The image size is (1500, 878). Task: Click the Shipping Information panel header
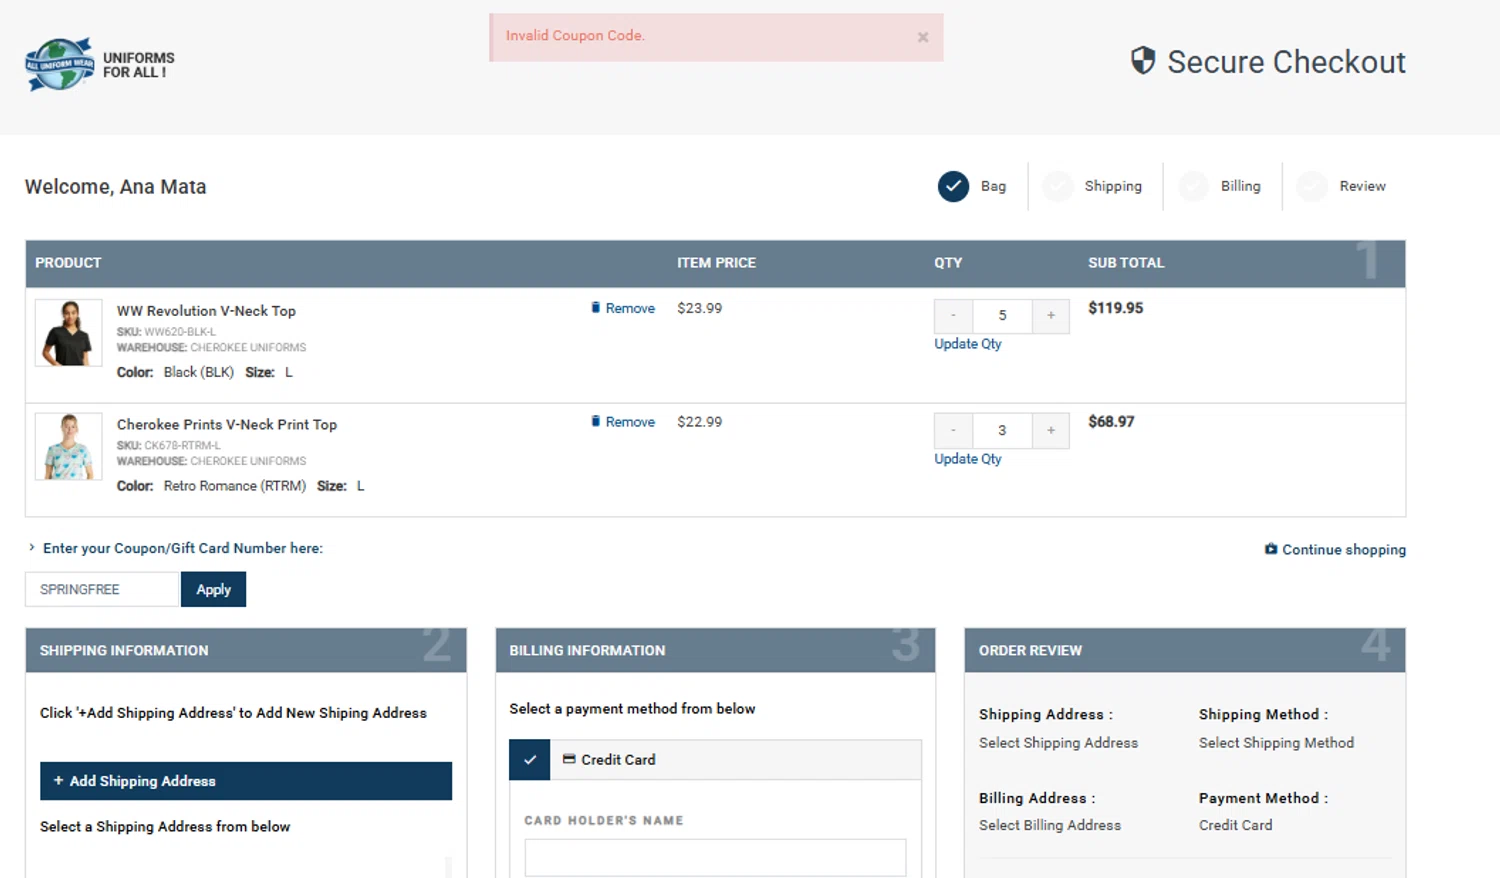click(246, 650)
